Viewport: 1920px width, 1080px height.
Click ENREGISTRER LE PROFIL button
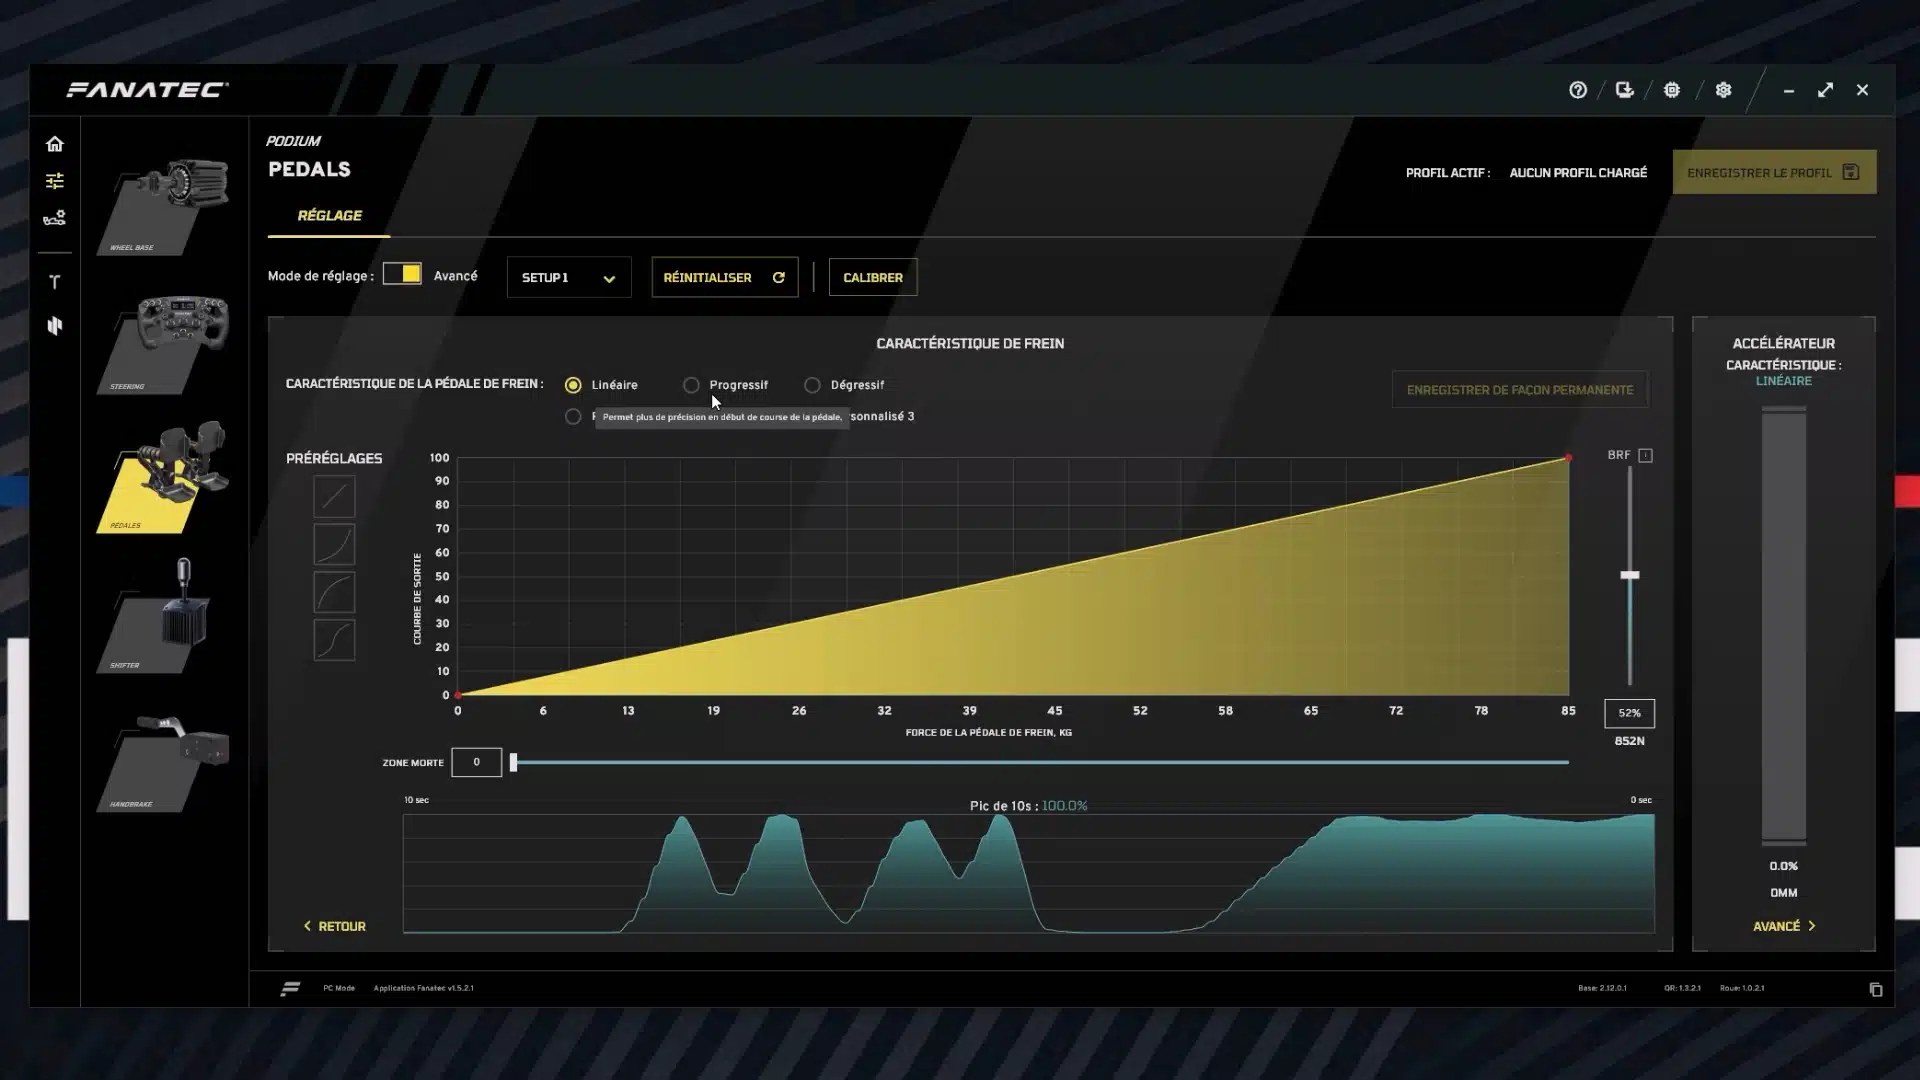(x=1774, y=172)
